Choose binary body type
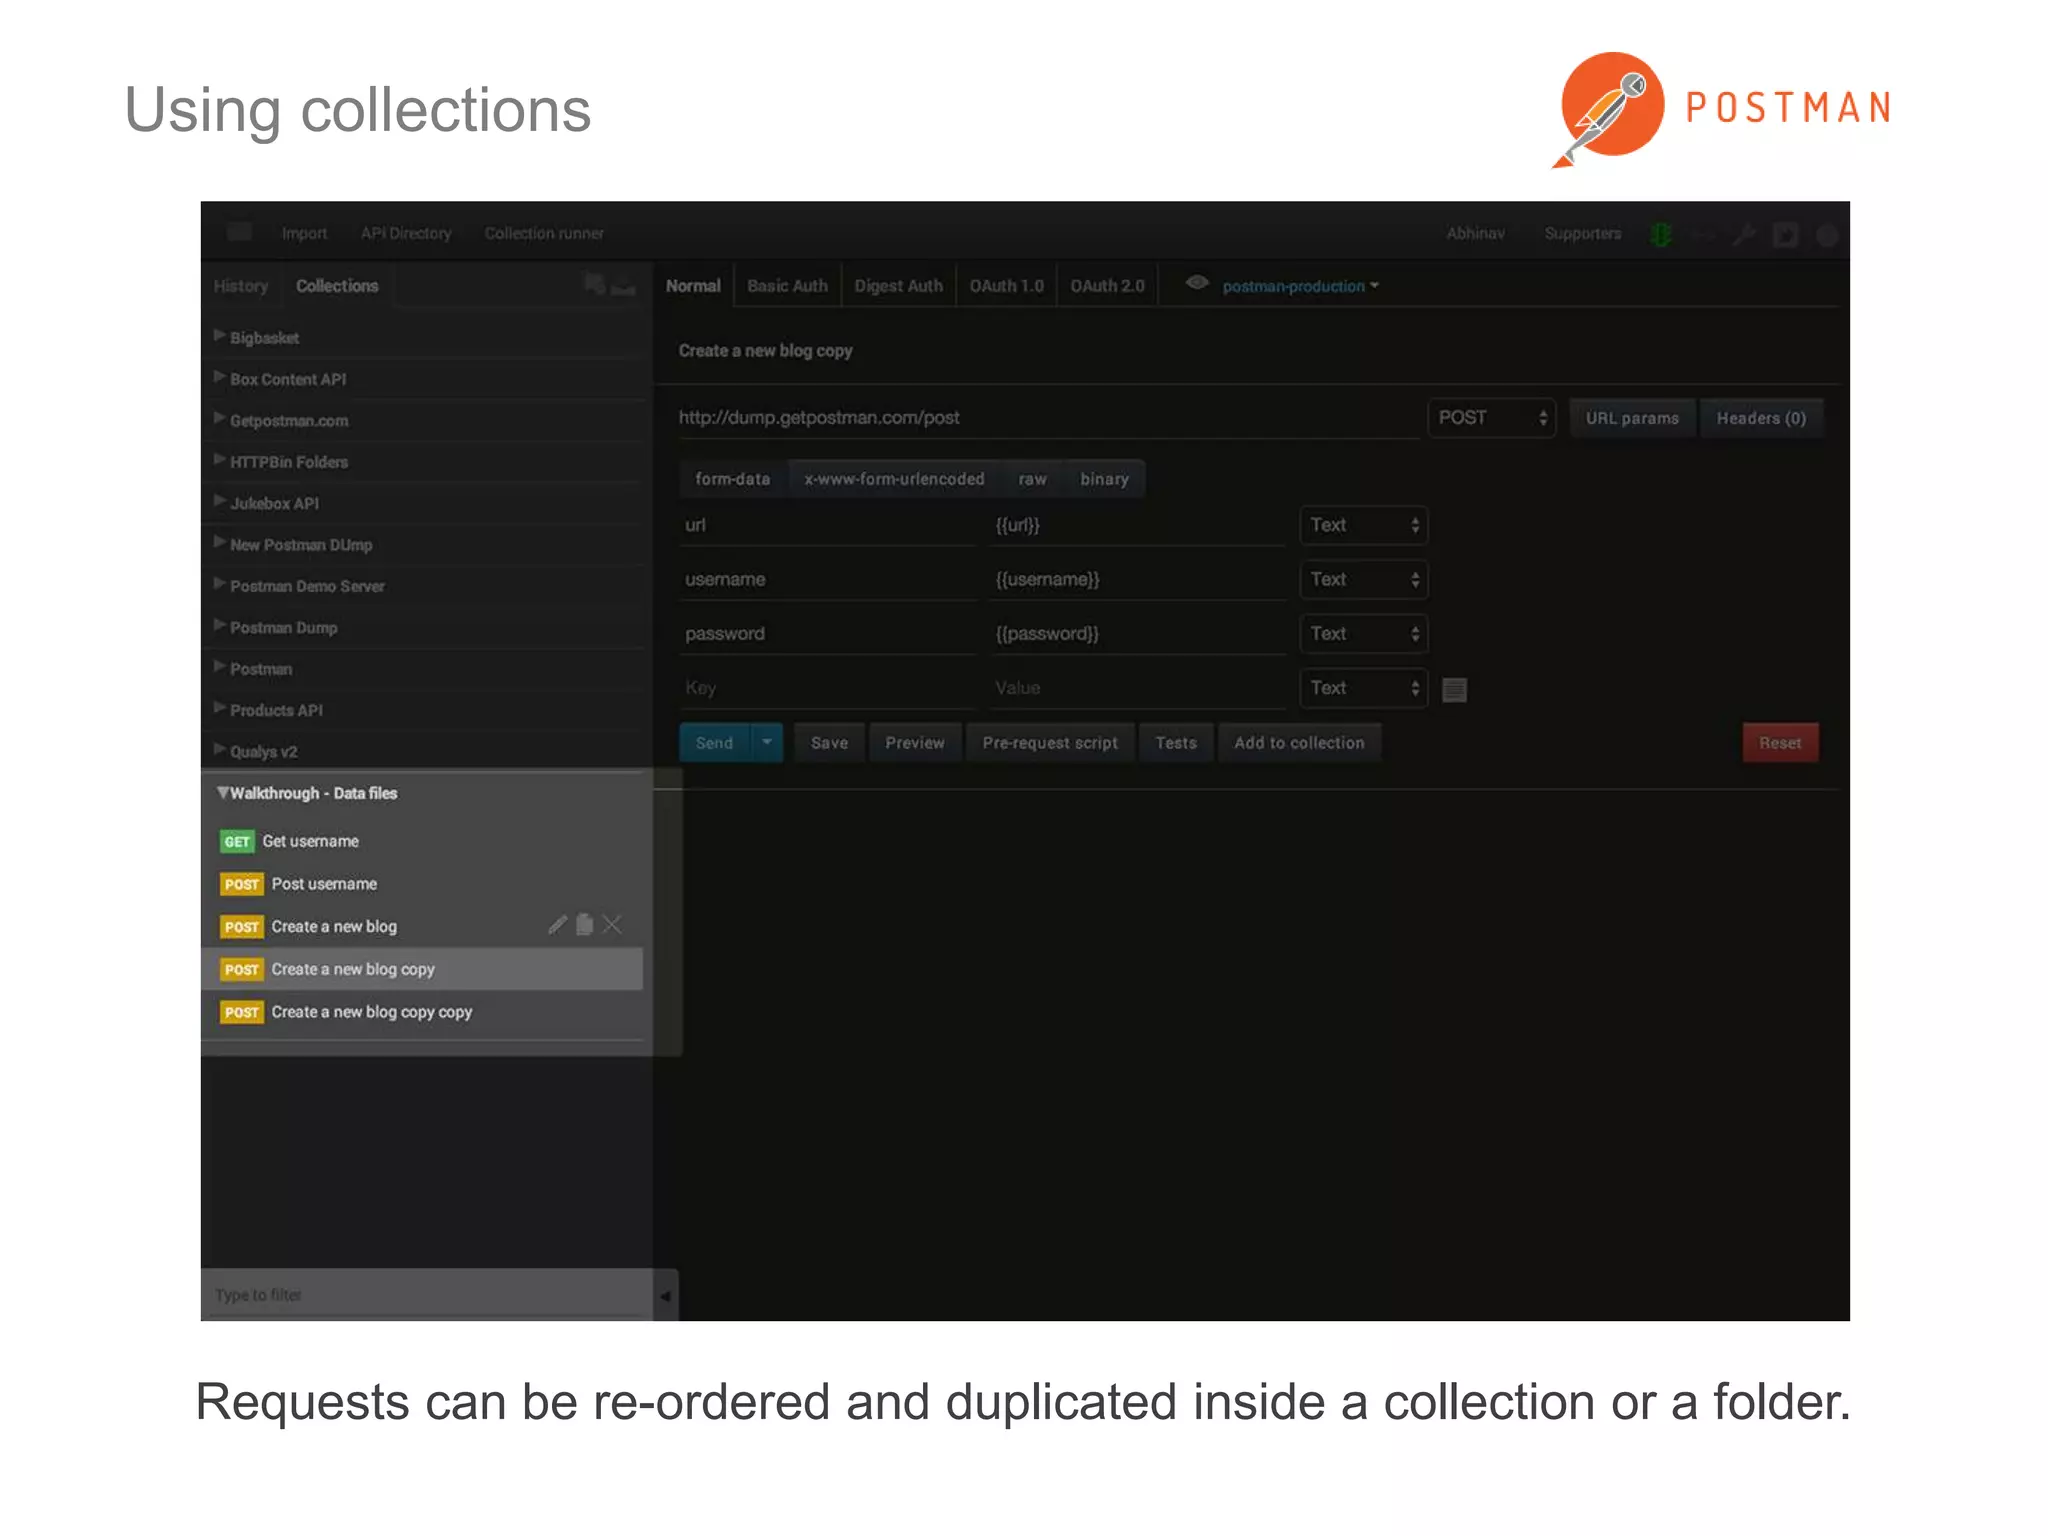Viewport: 2048px width, 1536px height. click(x=1104, y=479)
